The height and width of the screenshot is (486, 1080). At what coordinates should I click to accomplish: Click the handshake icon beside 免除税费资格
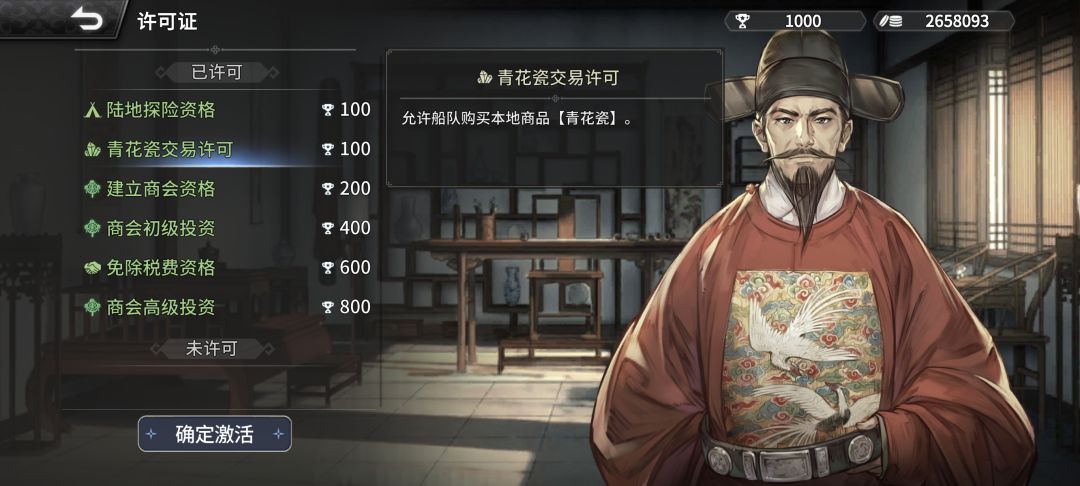coord(92,268)
